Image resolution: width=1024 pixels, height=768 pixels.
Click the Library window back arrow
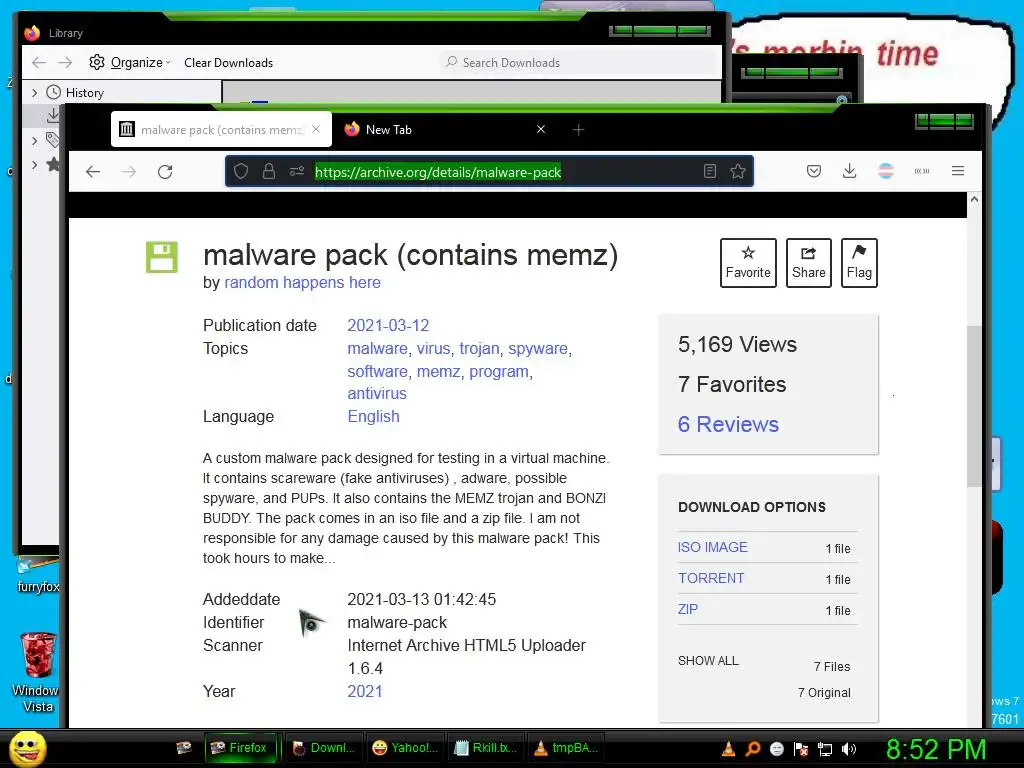[x=39, y=63]
